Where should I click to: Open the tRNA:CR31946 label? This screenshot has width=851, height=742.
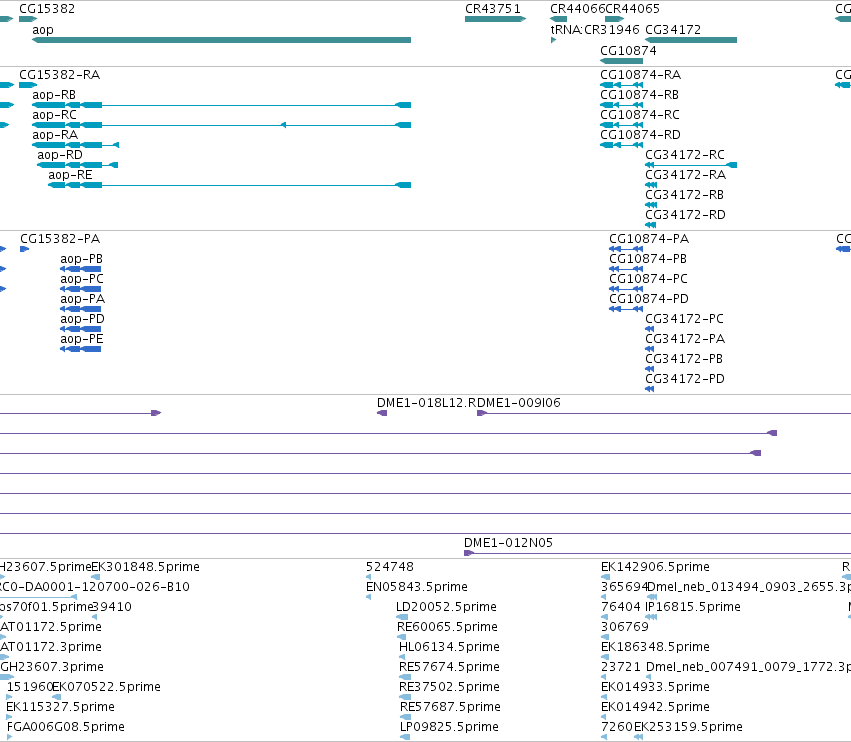click(x=595, y=30)
